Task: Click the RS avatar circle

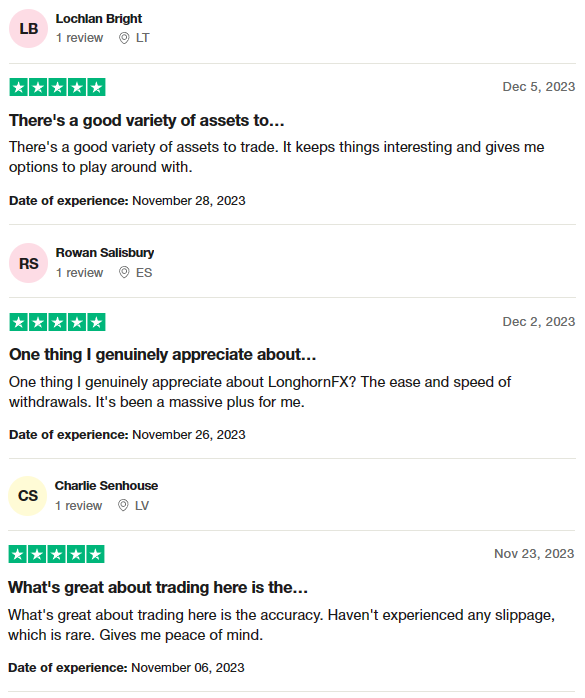Action: (28, 263)
